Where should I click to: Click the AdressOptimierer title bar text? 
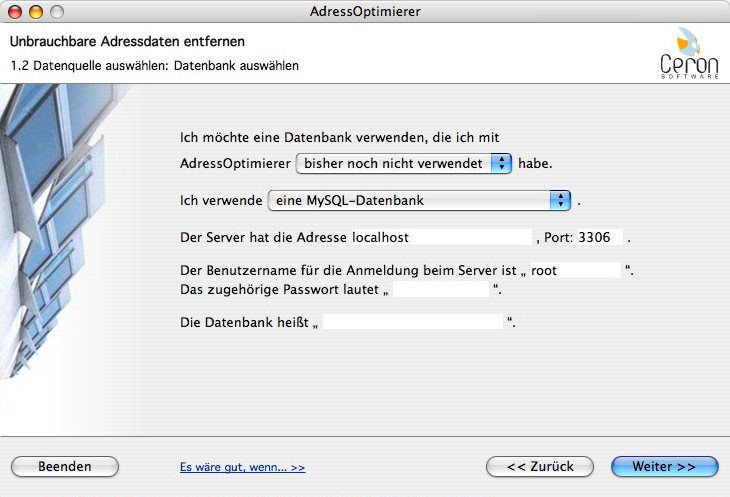(x=365, y=12)
